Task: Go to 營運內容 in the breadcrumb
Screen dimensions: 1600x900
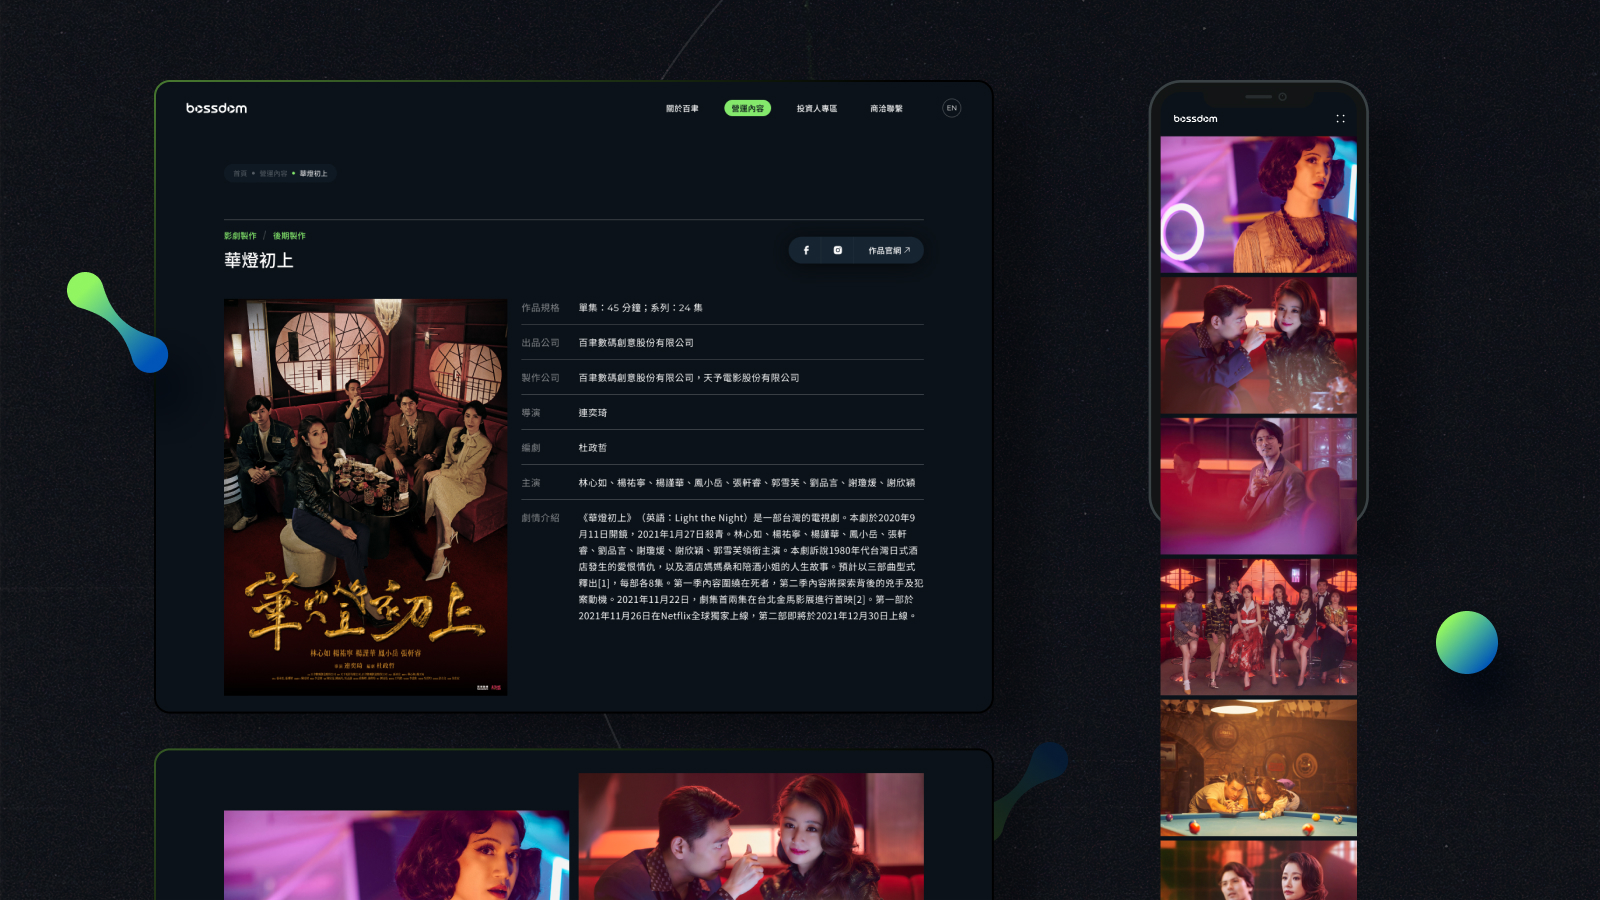Action: [273, 173]
